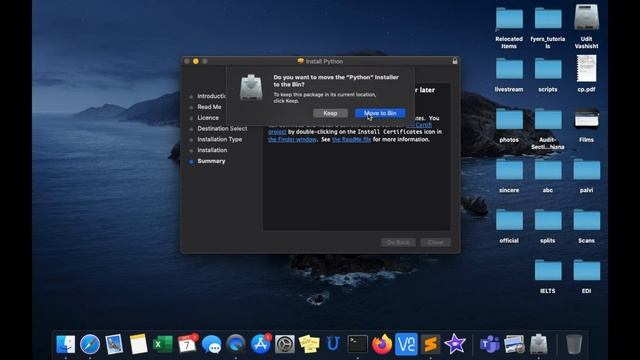
Task: Open Preview from the Dock
Action: (114, 344)
